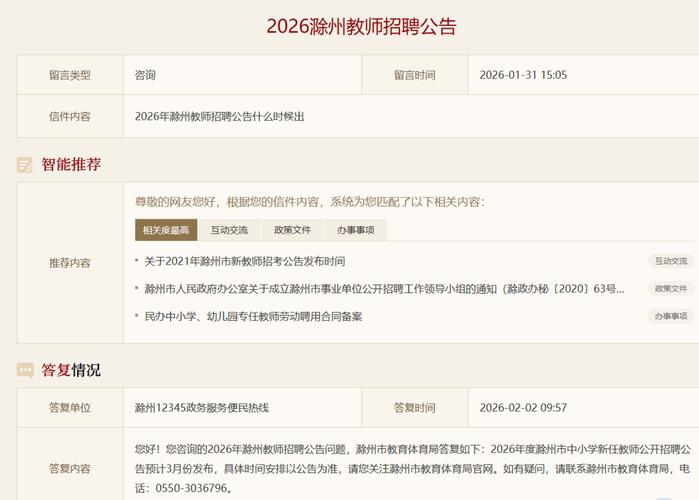Click the 留言类型 label cell
This screenshot has height=500, width=699.
pyautogui.click(x=70, y=75)
